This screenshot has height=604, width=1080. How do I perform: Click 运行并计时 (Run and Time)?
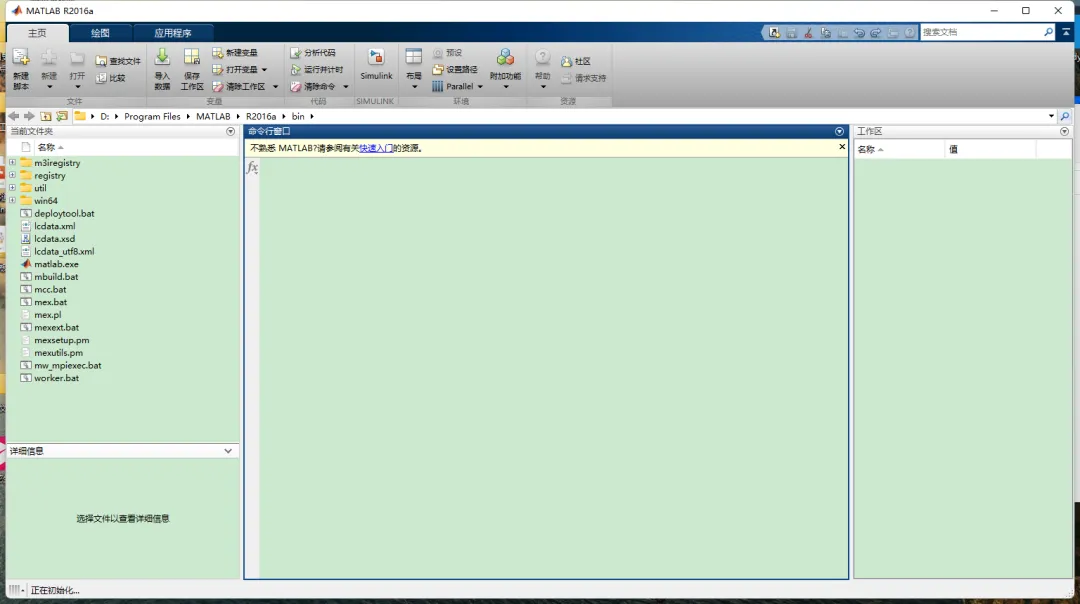point(317,70)
